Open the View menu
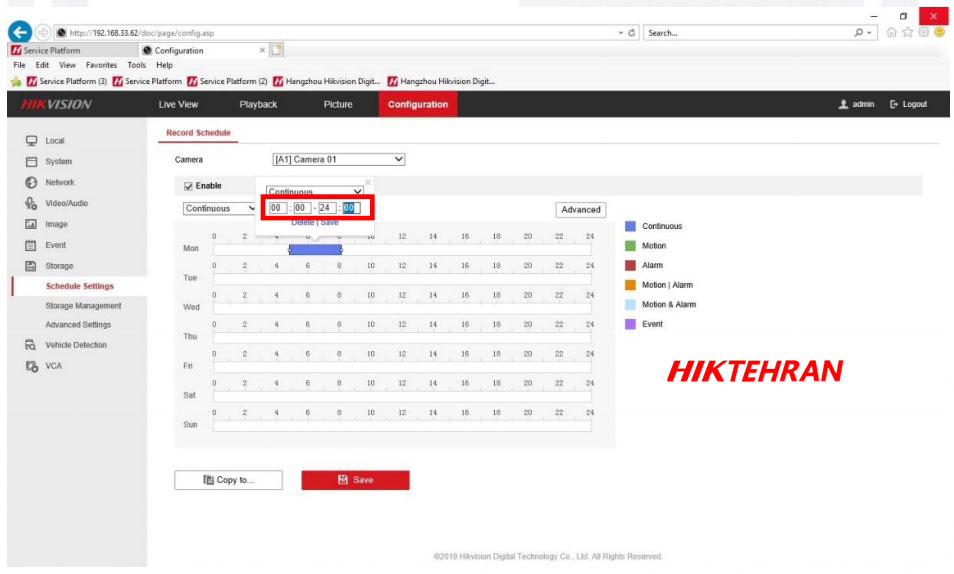The height and width of the screenshot is (574, 954). pos(67,65)
